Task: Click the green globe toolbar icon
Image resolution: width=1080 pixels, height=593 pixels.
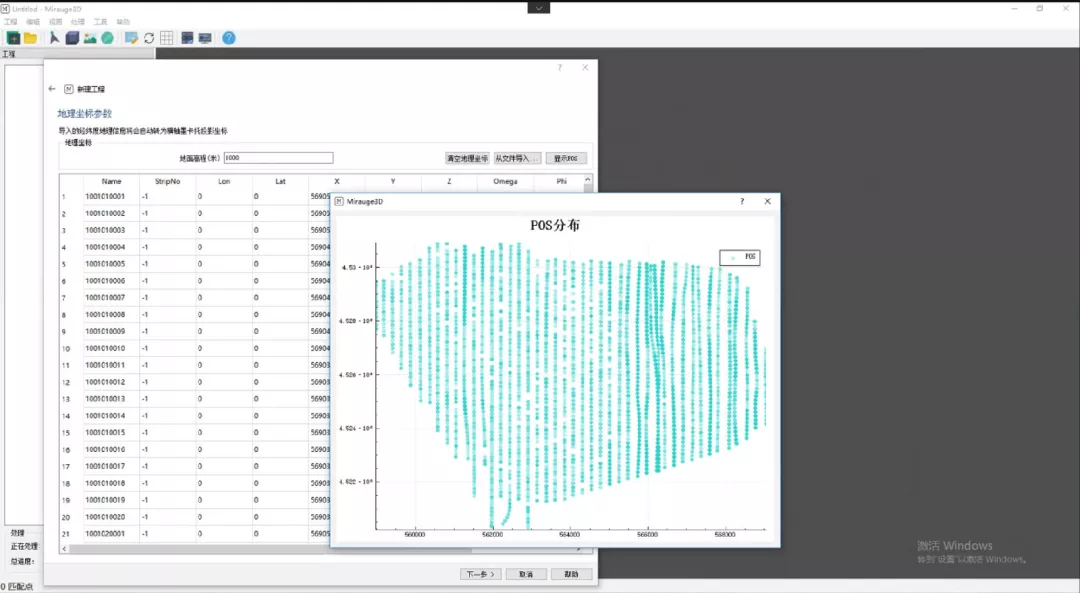Action: click(107, 38)
